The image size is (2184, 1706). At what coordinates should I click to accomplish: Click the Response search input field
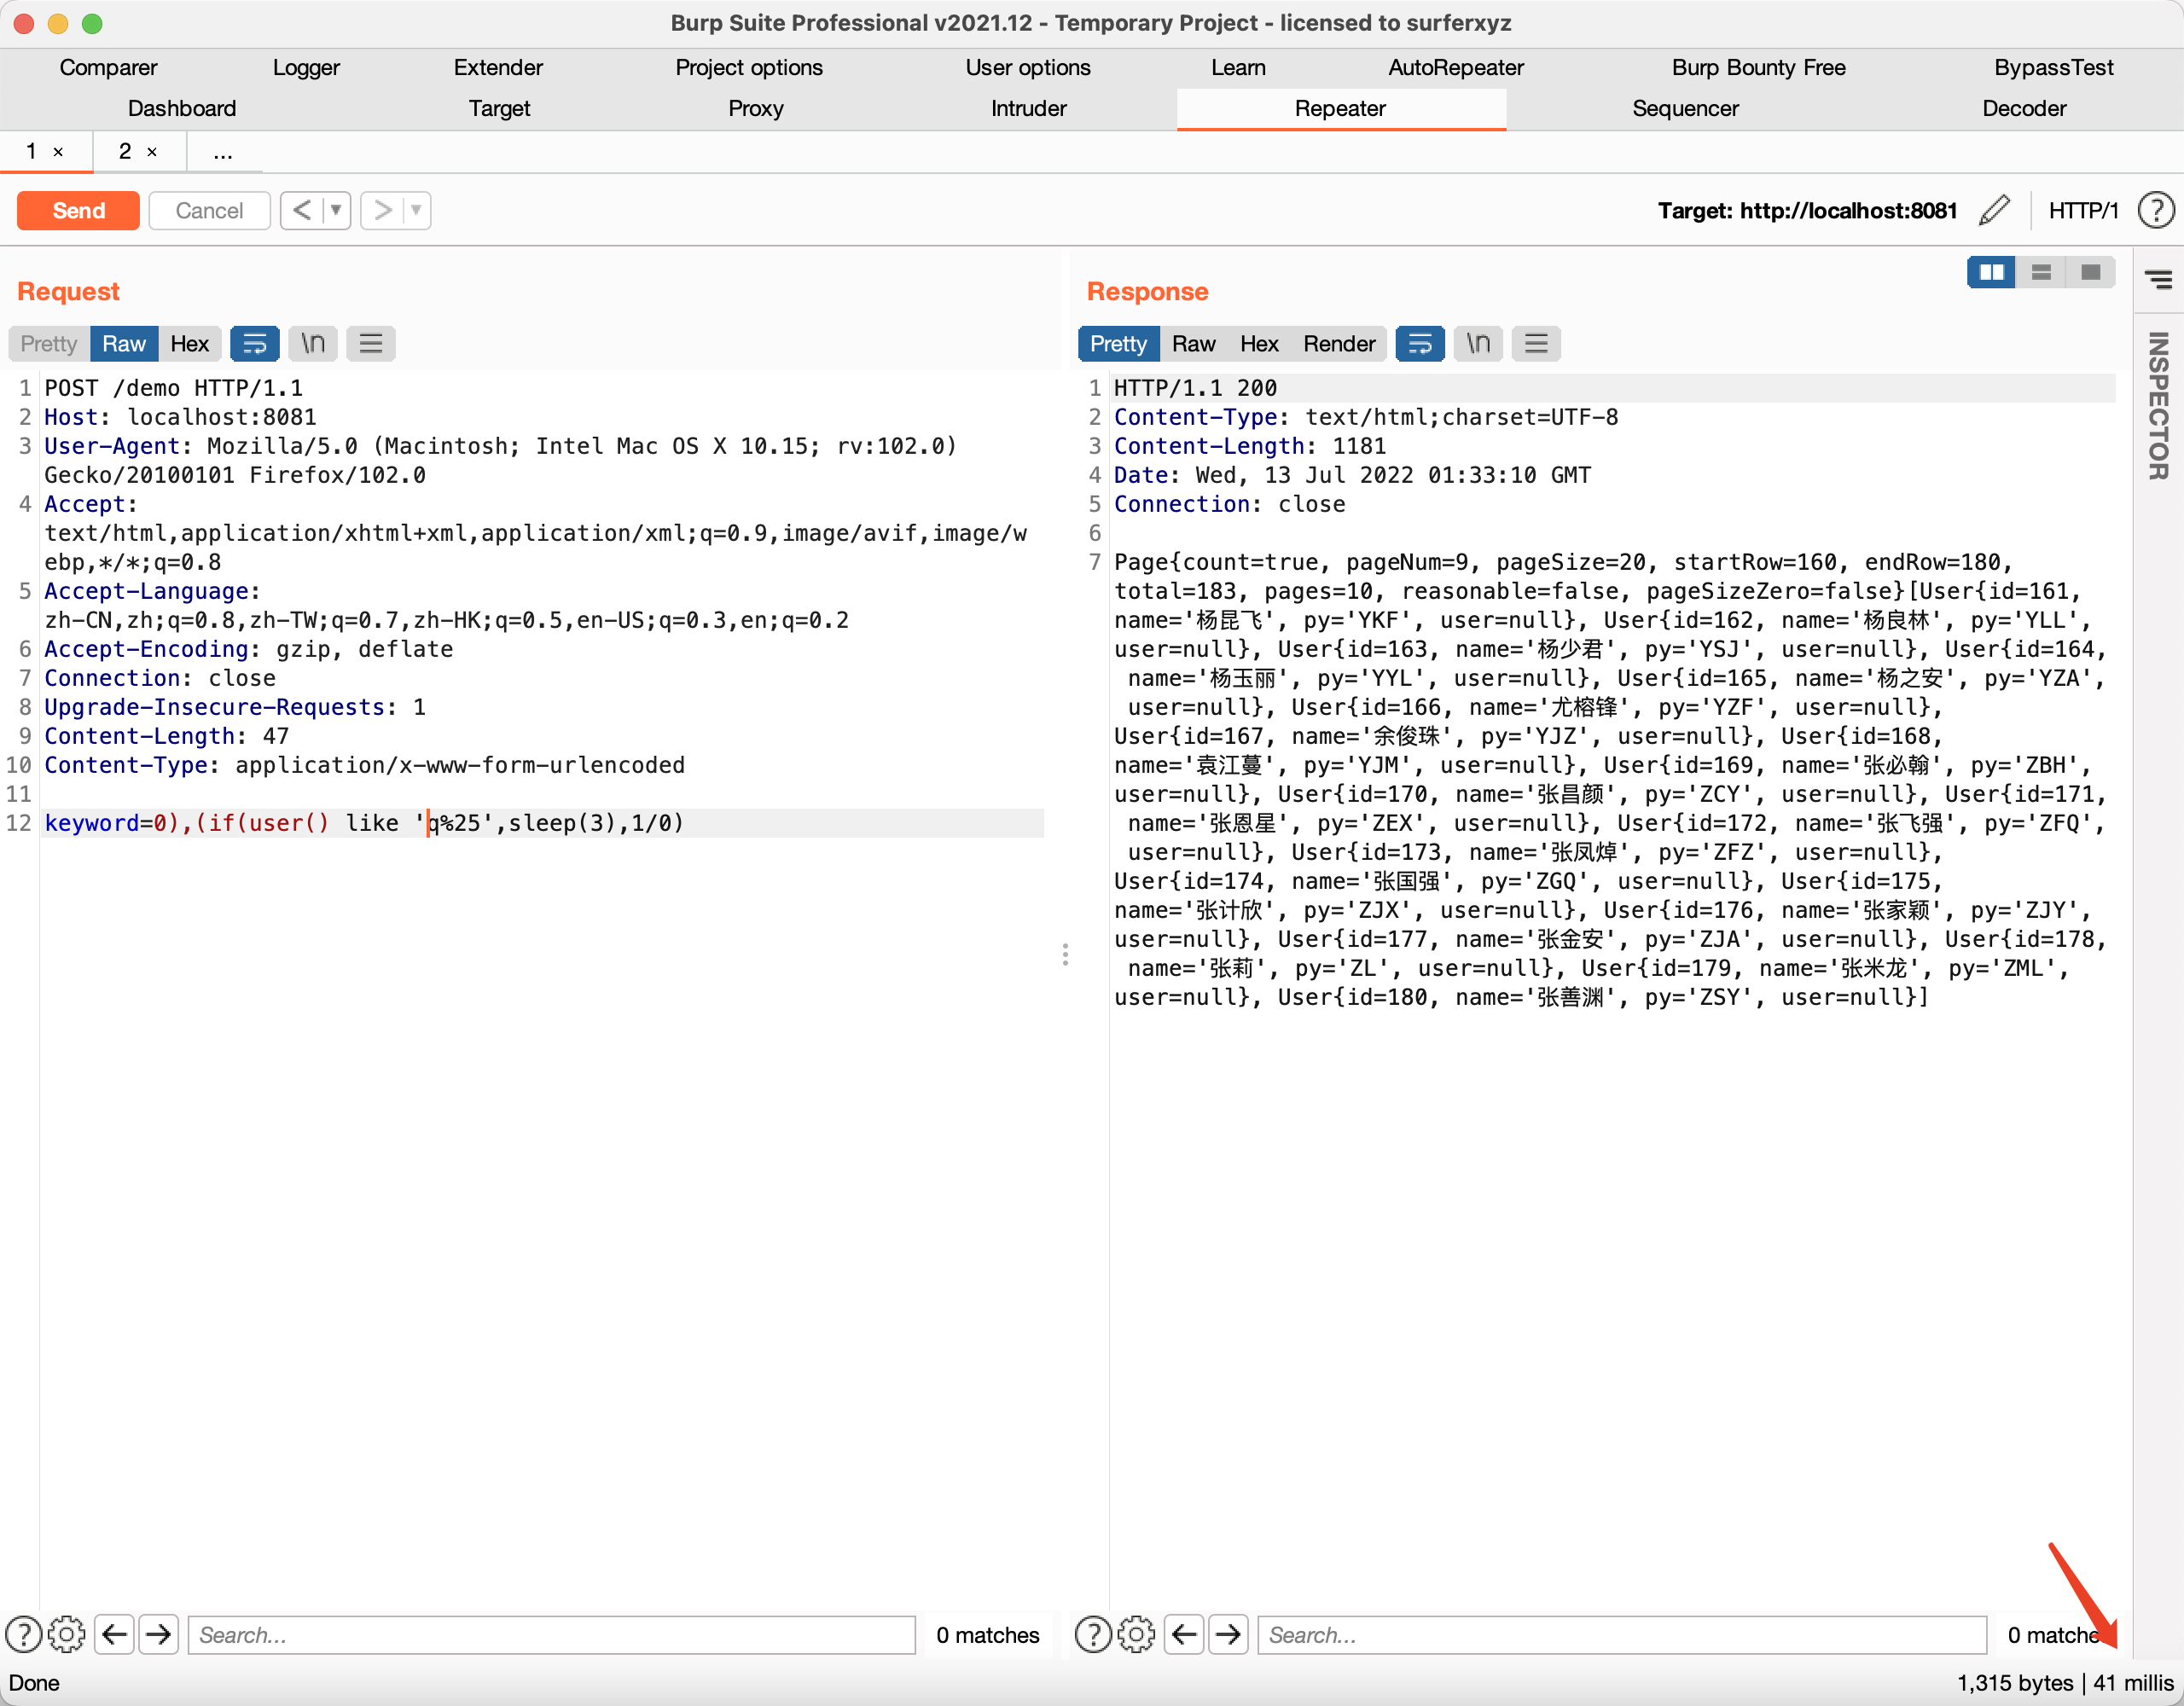1620,1634
